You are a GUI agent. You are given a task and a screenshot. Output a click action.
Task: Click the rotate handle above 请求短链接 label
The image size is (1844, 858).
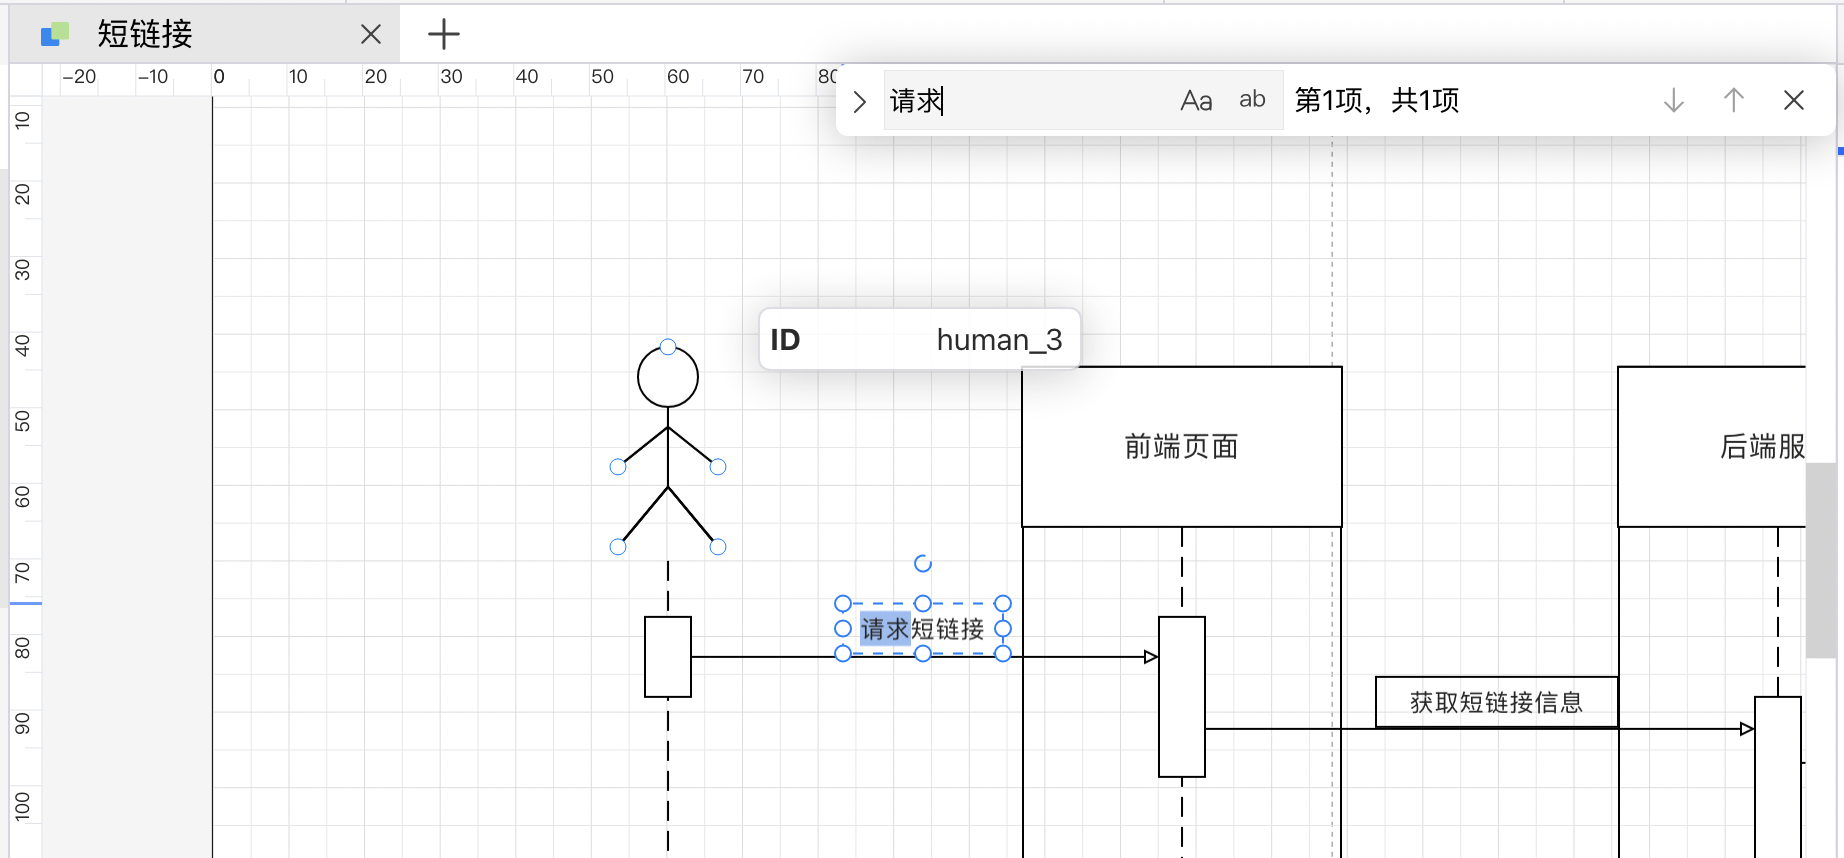923,564
